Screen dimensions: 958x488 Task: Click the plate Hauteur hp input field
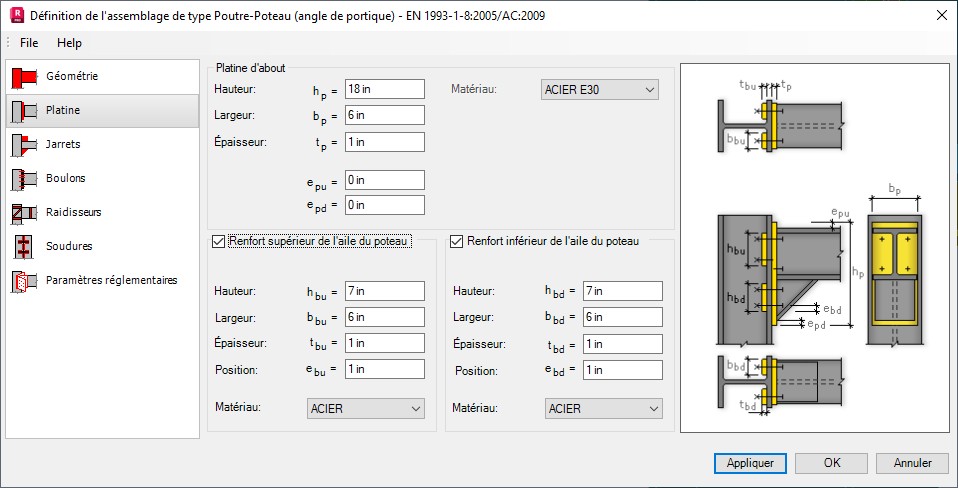click(x=384, y=89)
